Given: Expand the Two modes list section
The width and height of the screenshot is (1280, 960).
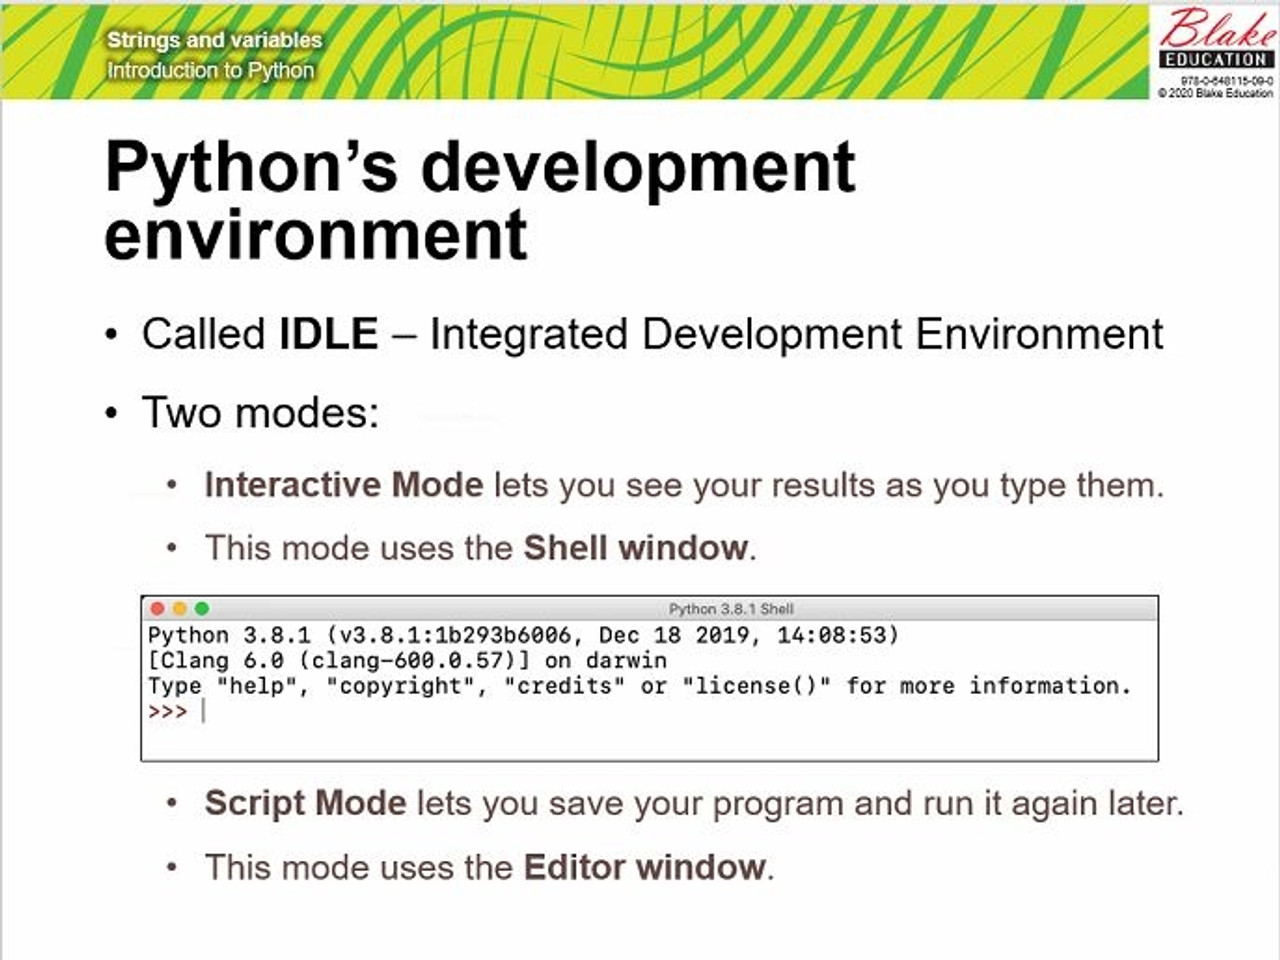Looking at the screenshot, I should 260,412.
